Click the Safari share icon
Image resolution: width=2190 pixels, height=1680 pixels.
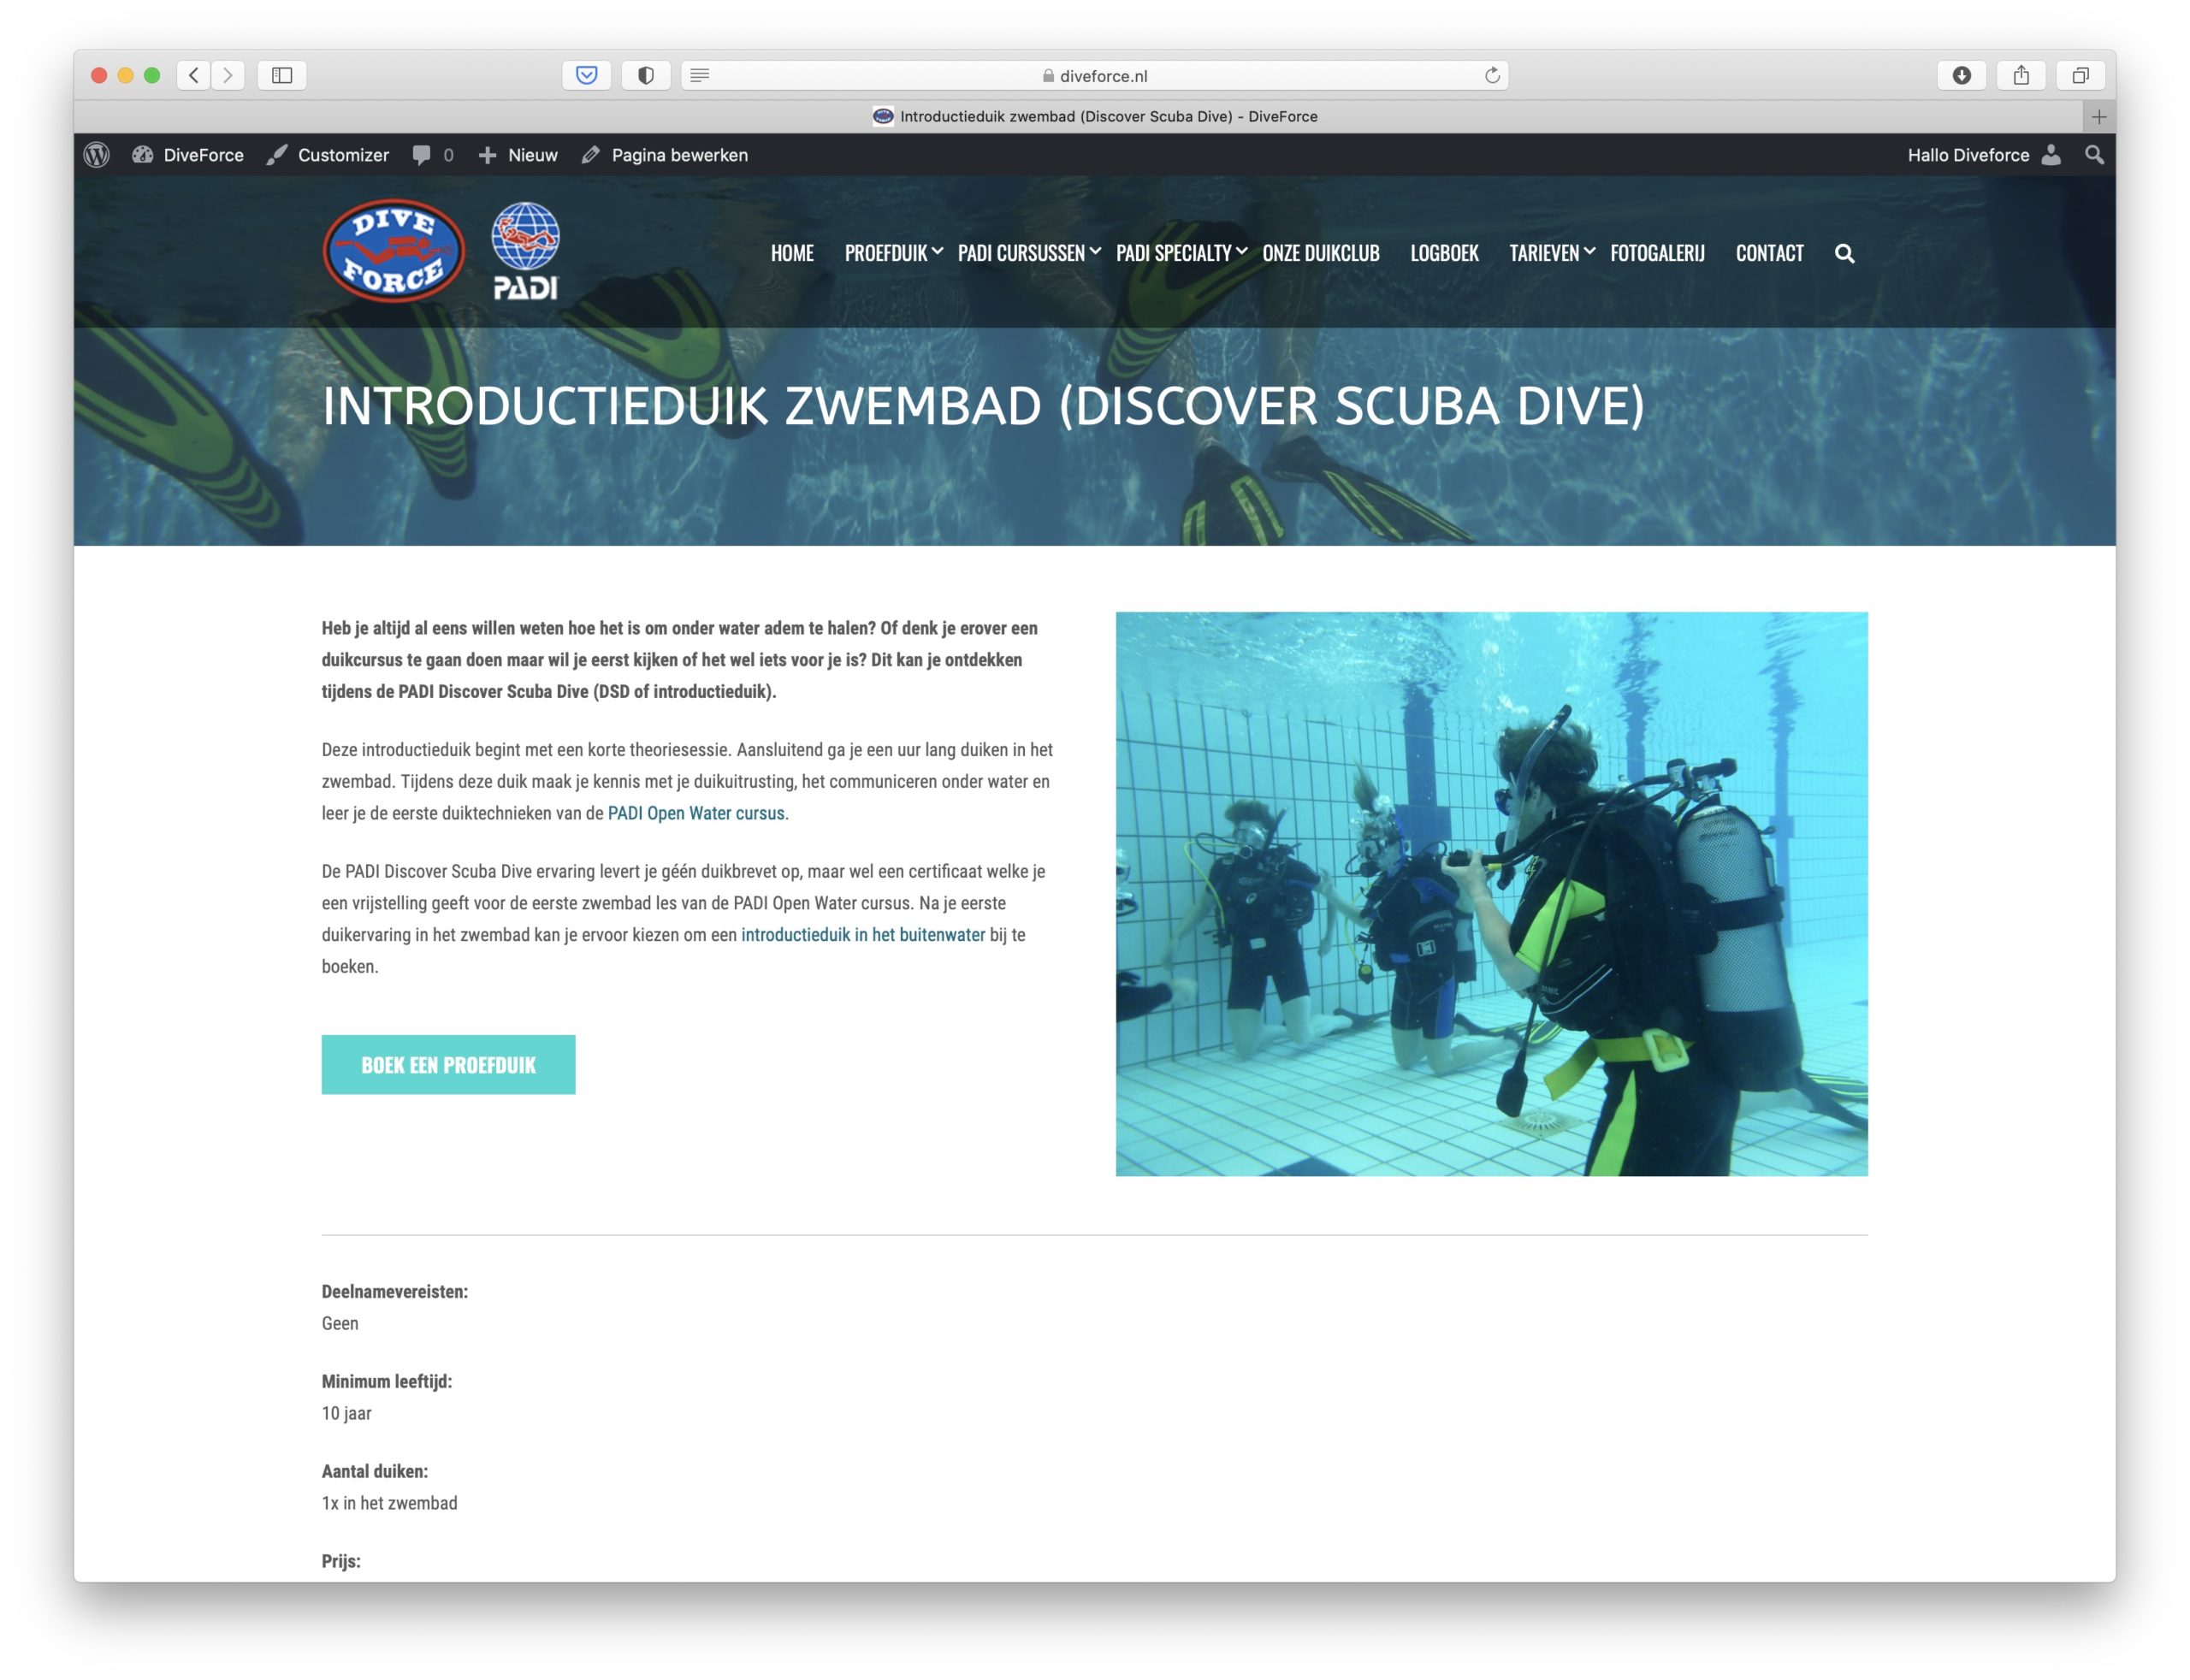[2021, 75]
